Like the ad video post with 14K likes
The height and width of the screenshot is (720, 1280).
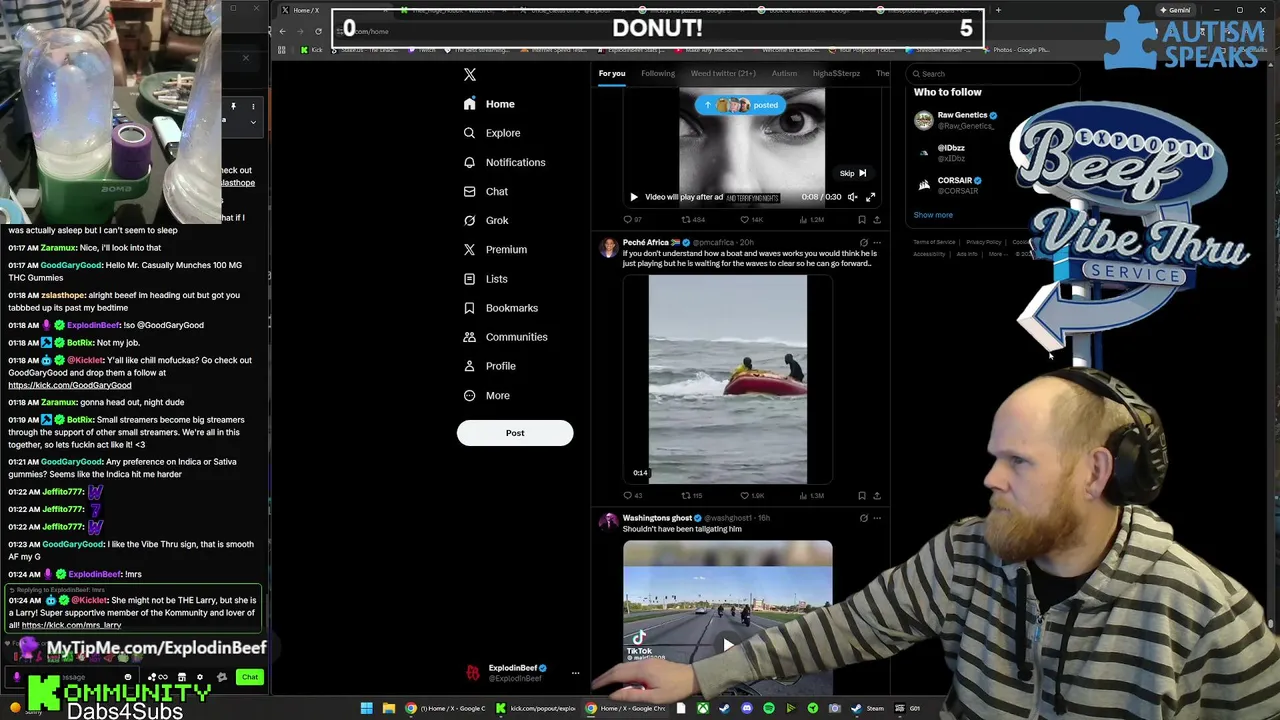(751, 219)
